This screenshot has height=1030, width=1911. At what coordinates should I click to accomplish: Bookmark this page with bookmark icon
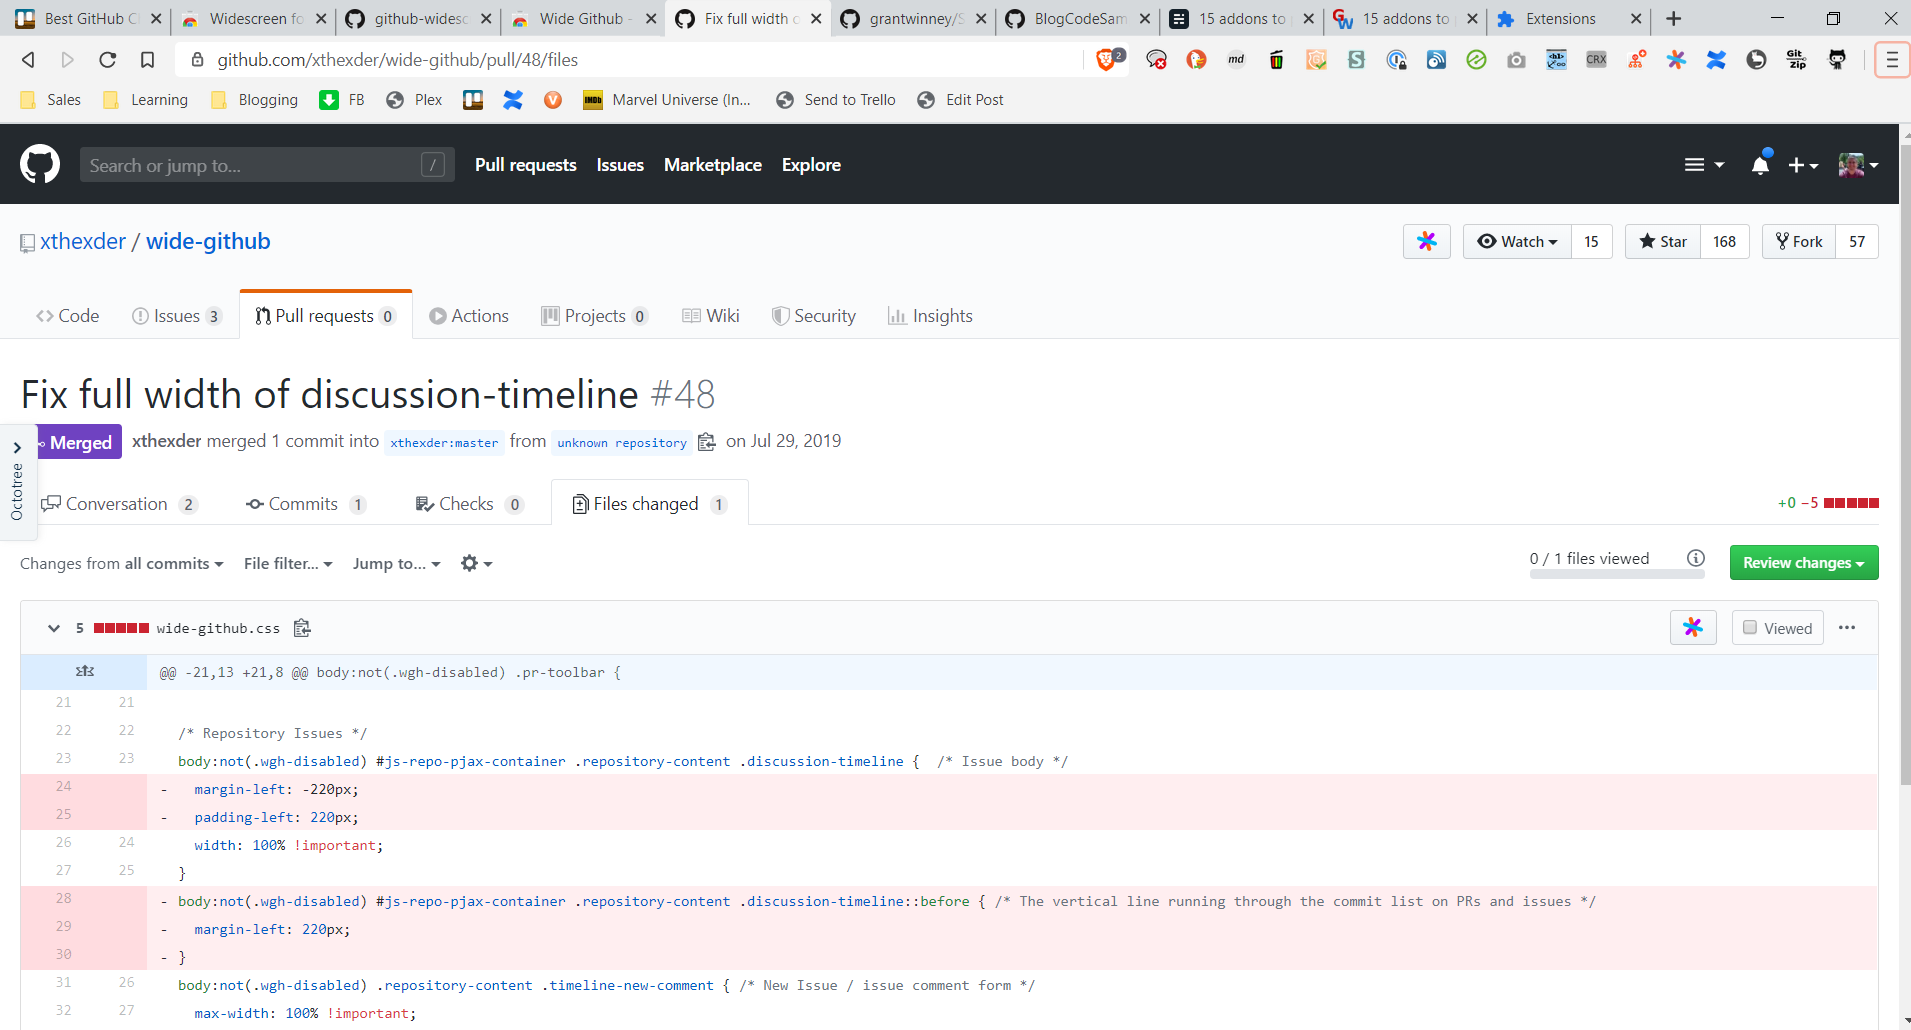pos(148,60)
